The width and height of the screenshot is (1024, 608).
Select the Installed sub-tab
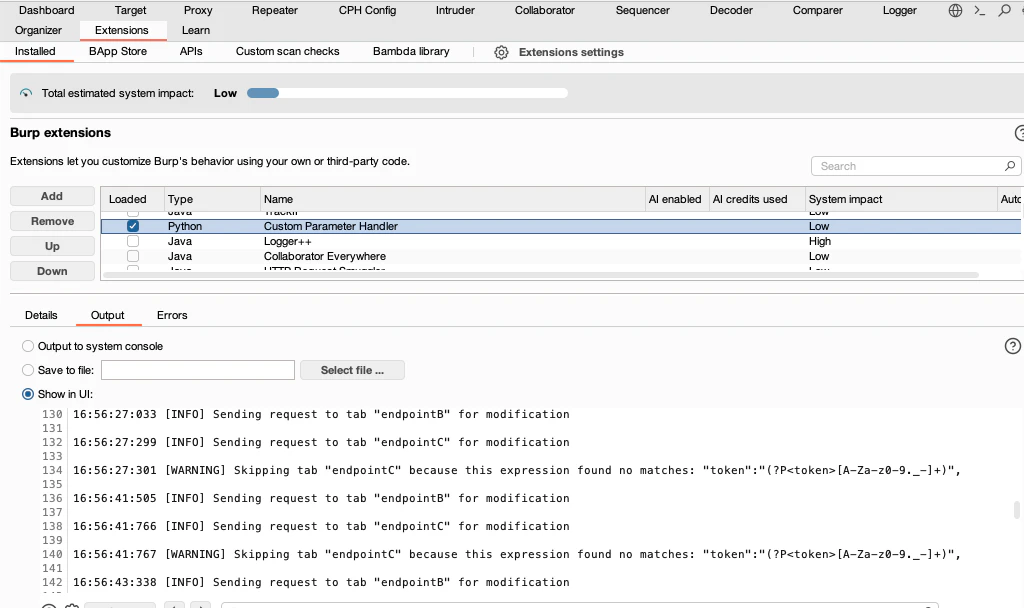[x=35, y=51]
